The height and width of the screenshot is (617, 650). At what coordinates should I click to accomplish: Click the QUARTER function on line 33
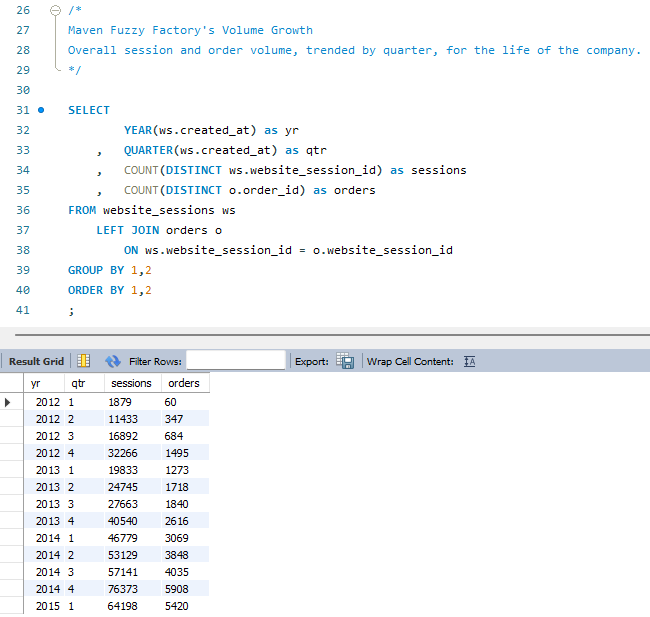(148, 150)
